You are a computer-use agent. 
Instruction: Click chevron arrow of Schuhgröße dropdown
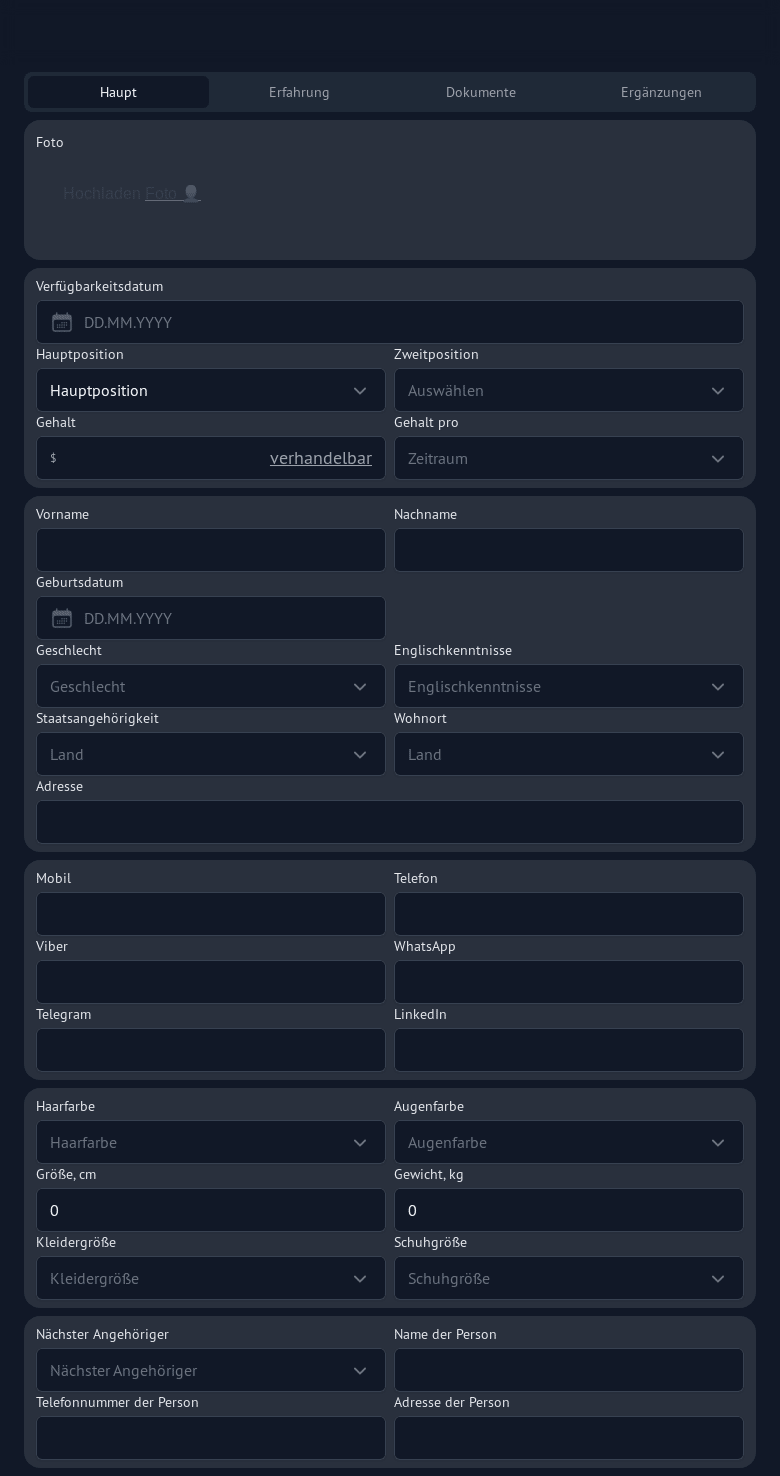[x=718, y=1278]
